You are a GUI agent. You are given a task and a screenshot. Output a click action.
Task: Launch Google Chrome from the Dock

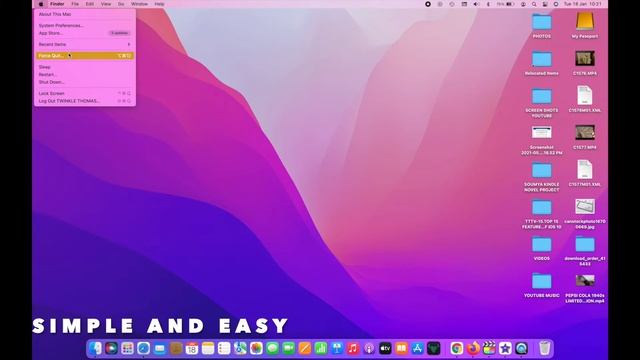(x=457, y=348)
